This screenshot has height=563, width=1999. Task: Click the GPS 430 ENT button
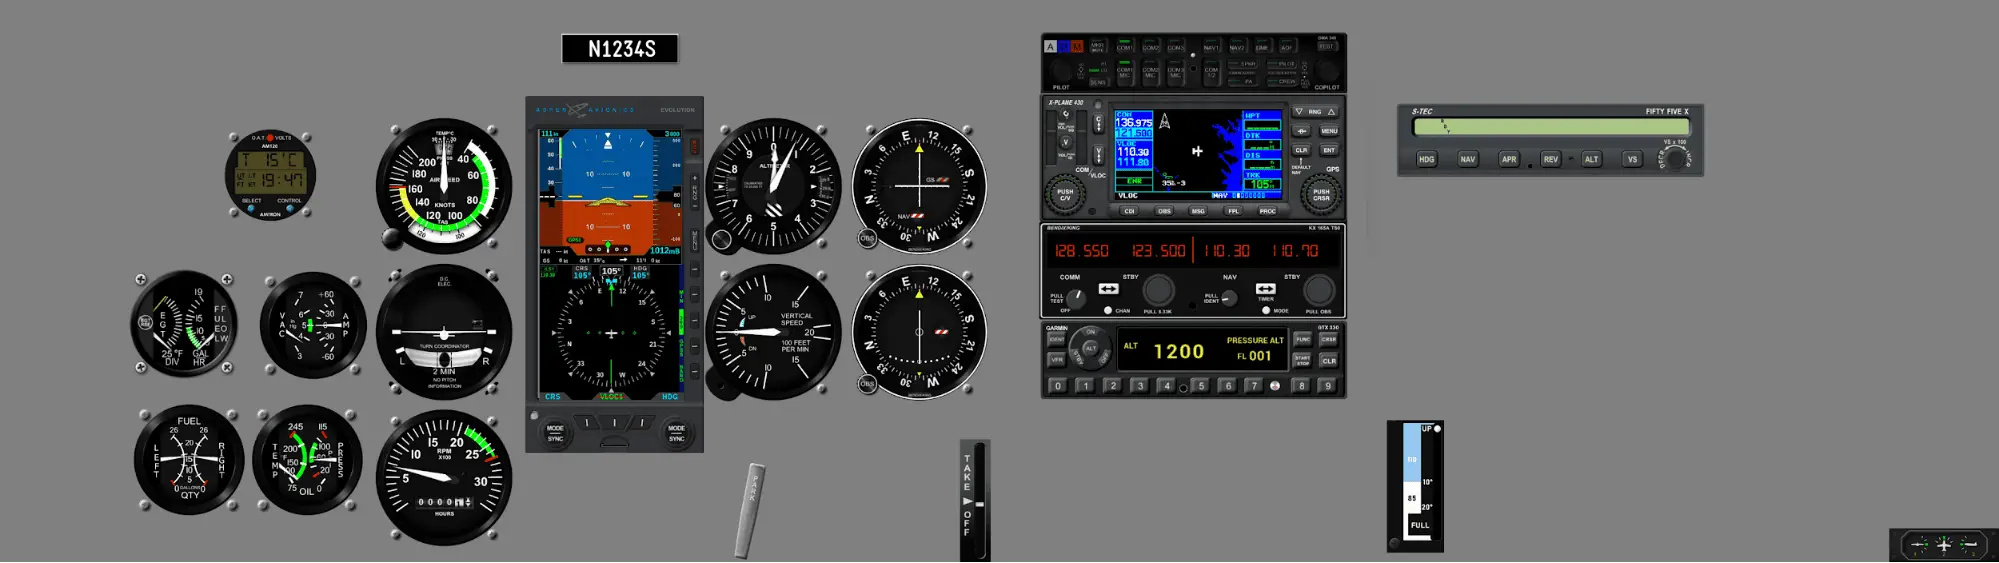[1329, 150]
